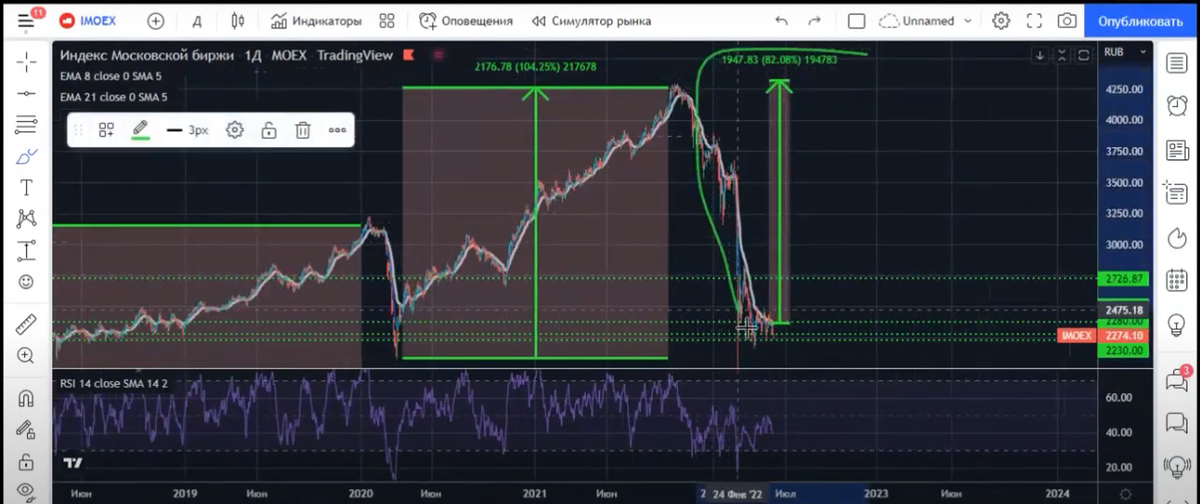This screenshot has height=504, width=1200.
Task: Enter fullscreen mode
Action: pos(1034,21)
